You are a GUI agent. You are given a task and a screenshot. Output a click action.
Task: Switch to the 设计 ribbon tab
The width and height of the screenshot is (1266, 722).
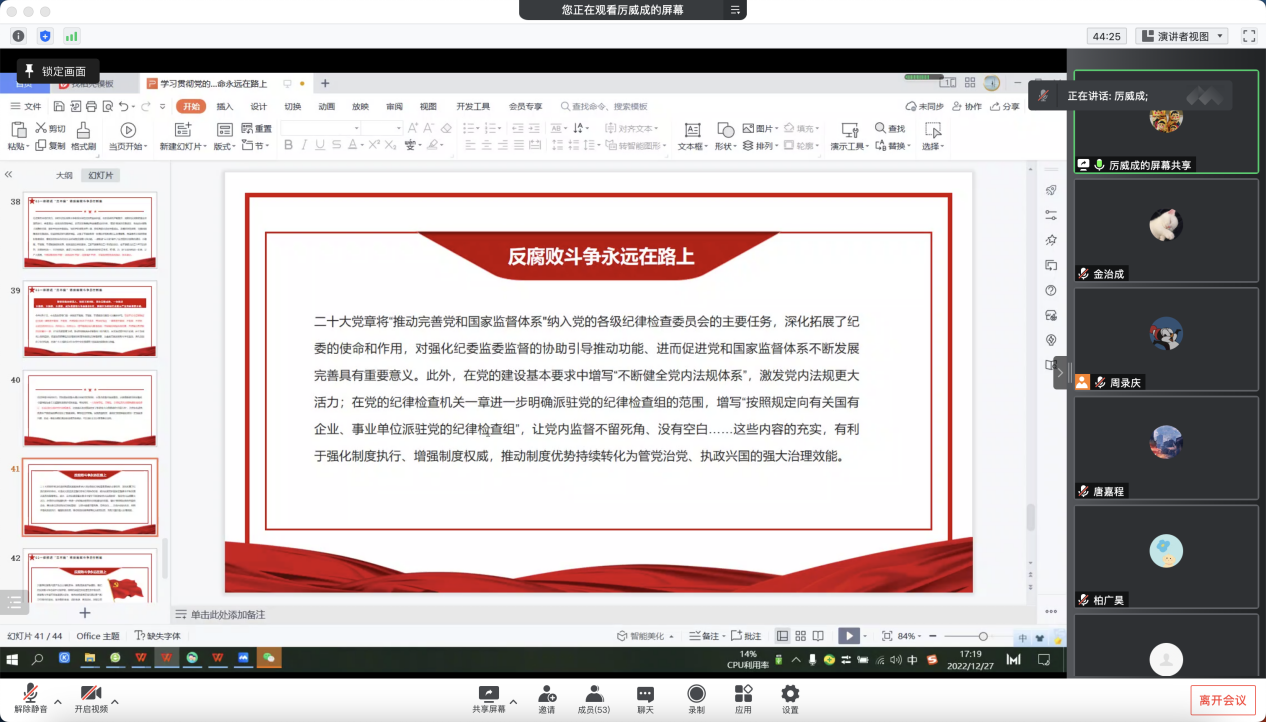[x=258, y=106]
